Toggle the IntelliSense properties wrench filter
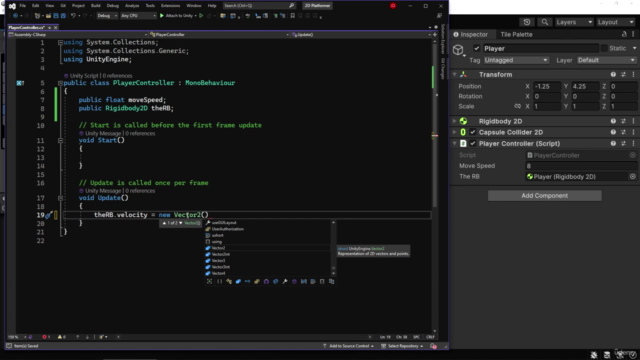The width and height of the screenshot is (640, 360). (285, 281)
